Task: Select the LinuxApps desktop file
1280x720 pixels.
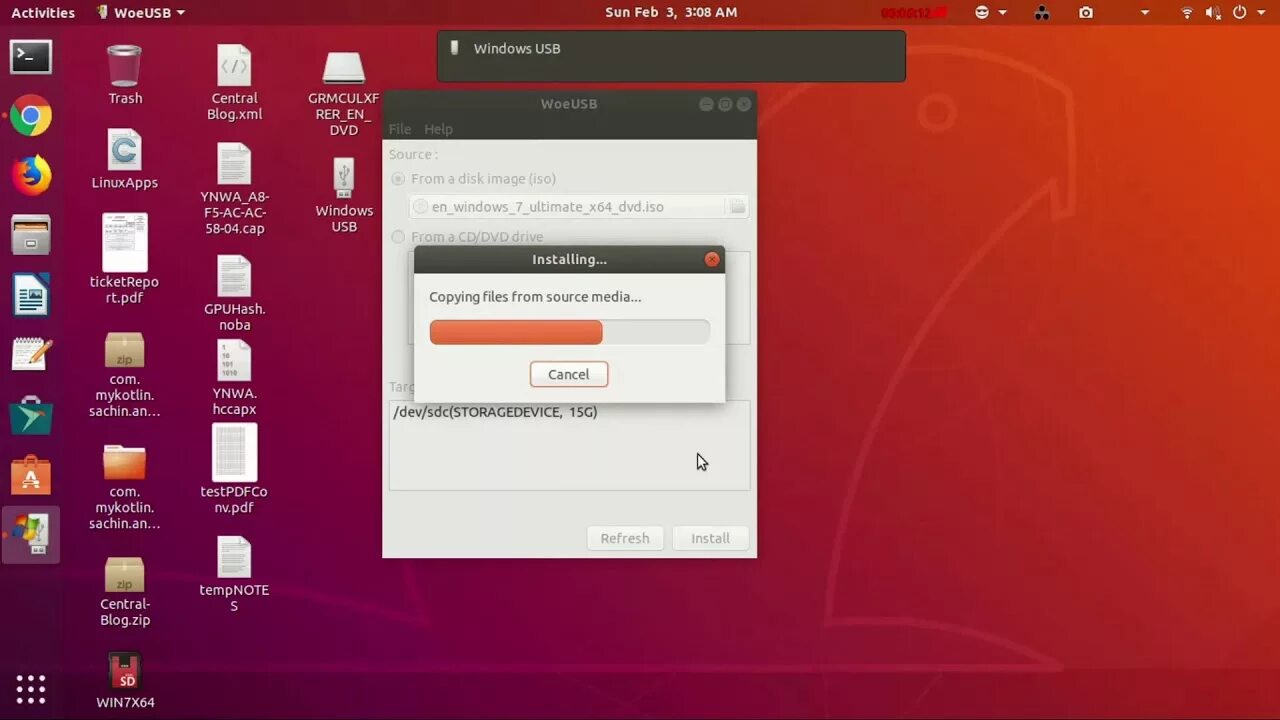Action: (x=125, y=159)
